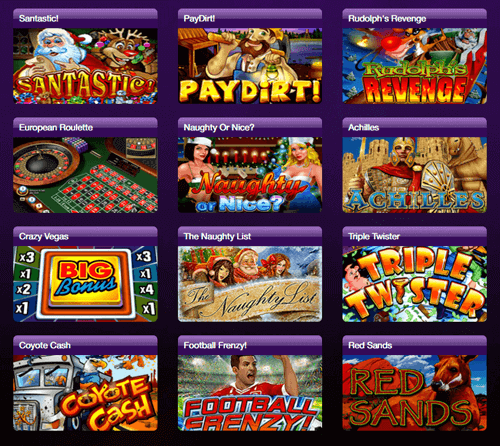Select the Crazy Vegas title label
This screenshot has width=500, height=446.
(x=44, y=237)
